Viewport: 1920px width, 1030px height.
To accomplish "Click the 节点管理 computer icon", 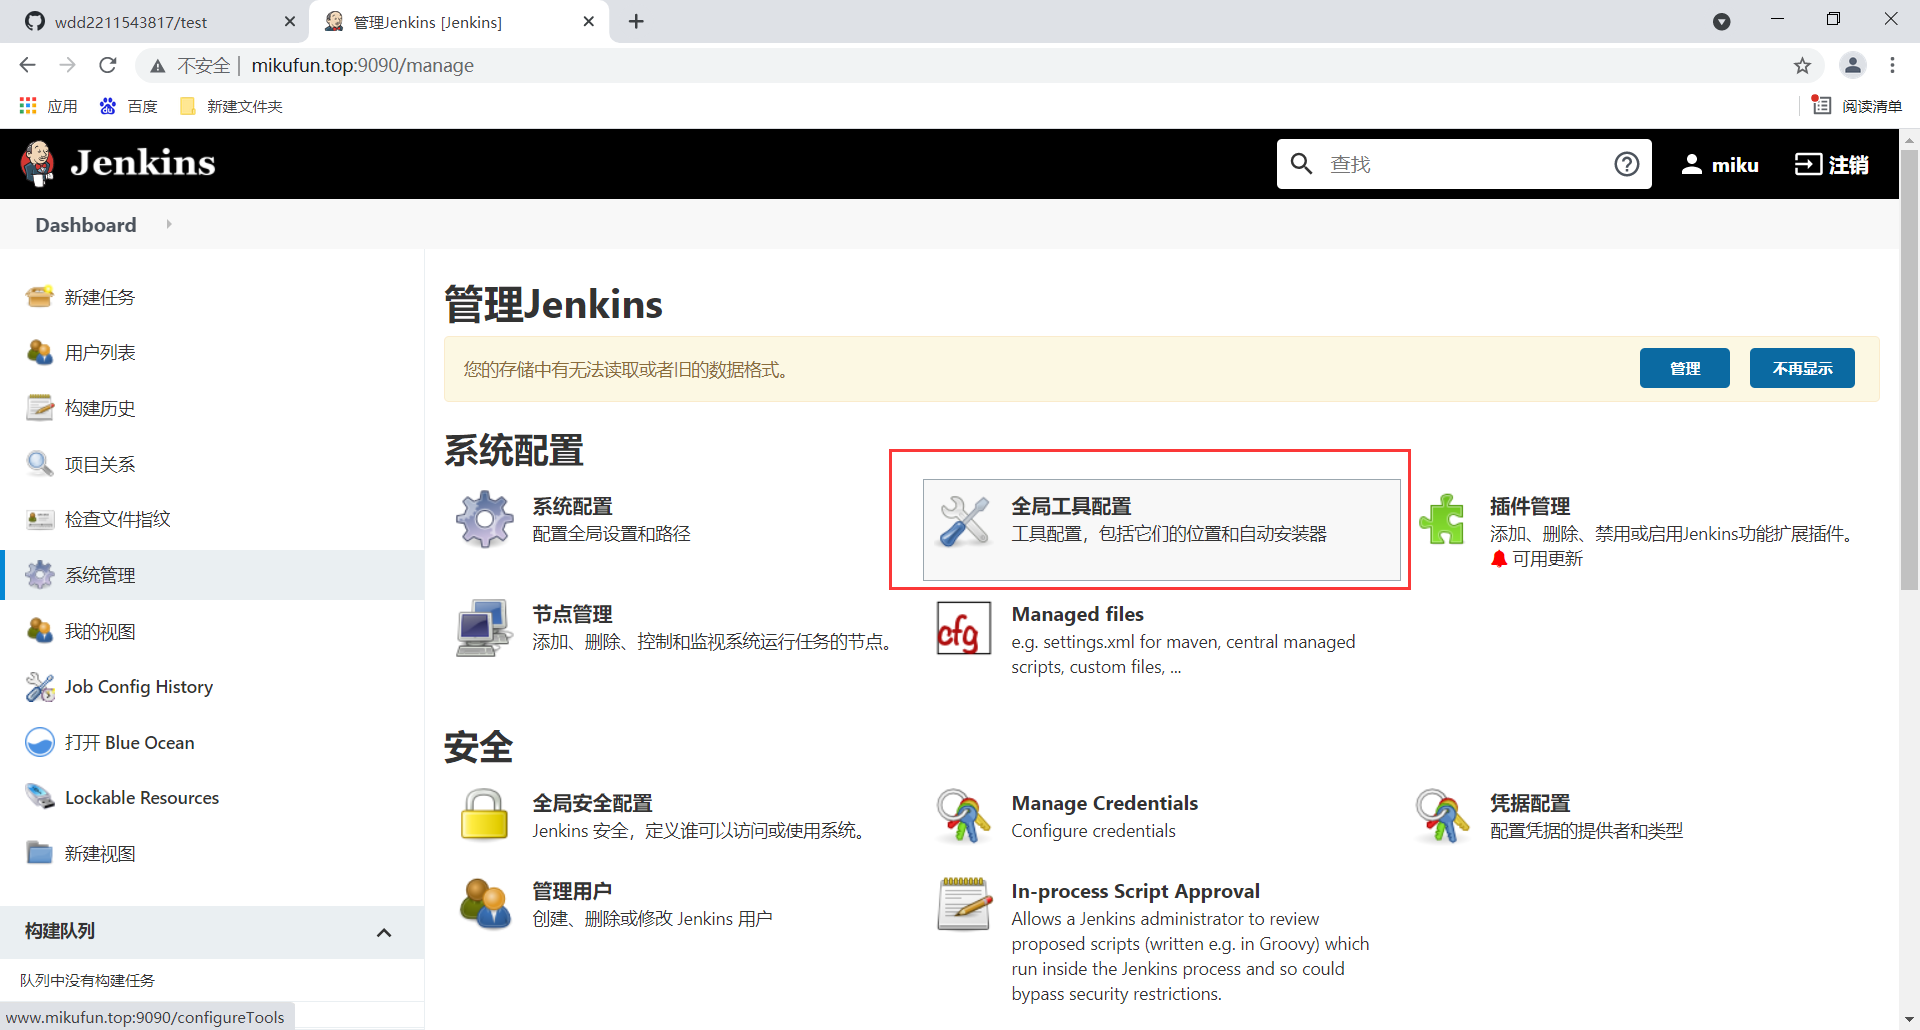I will pos(484,627).
